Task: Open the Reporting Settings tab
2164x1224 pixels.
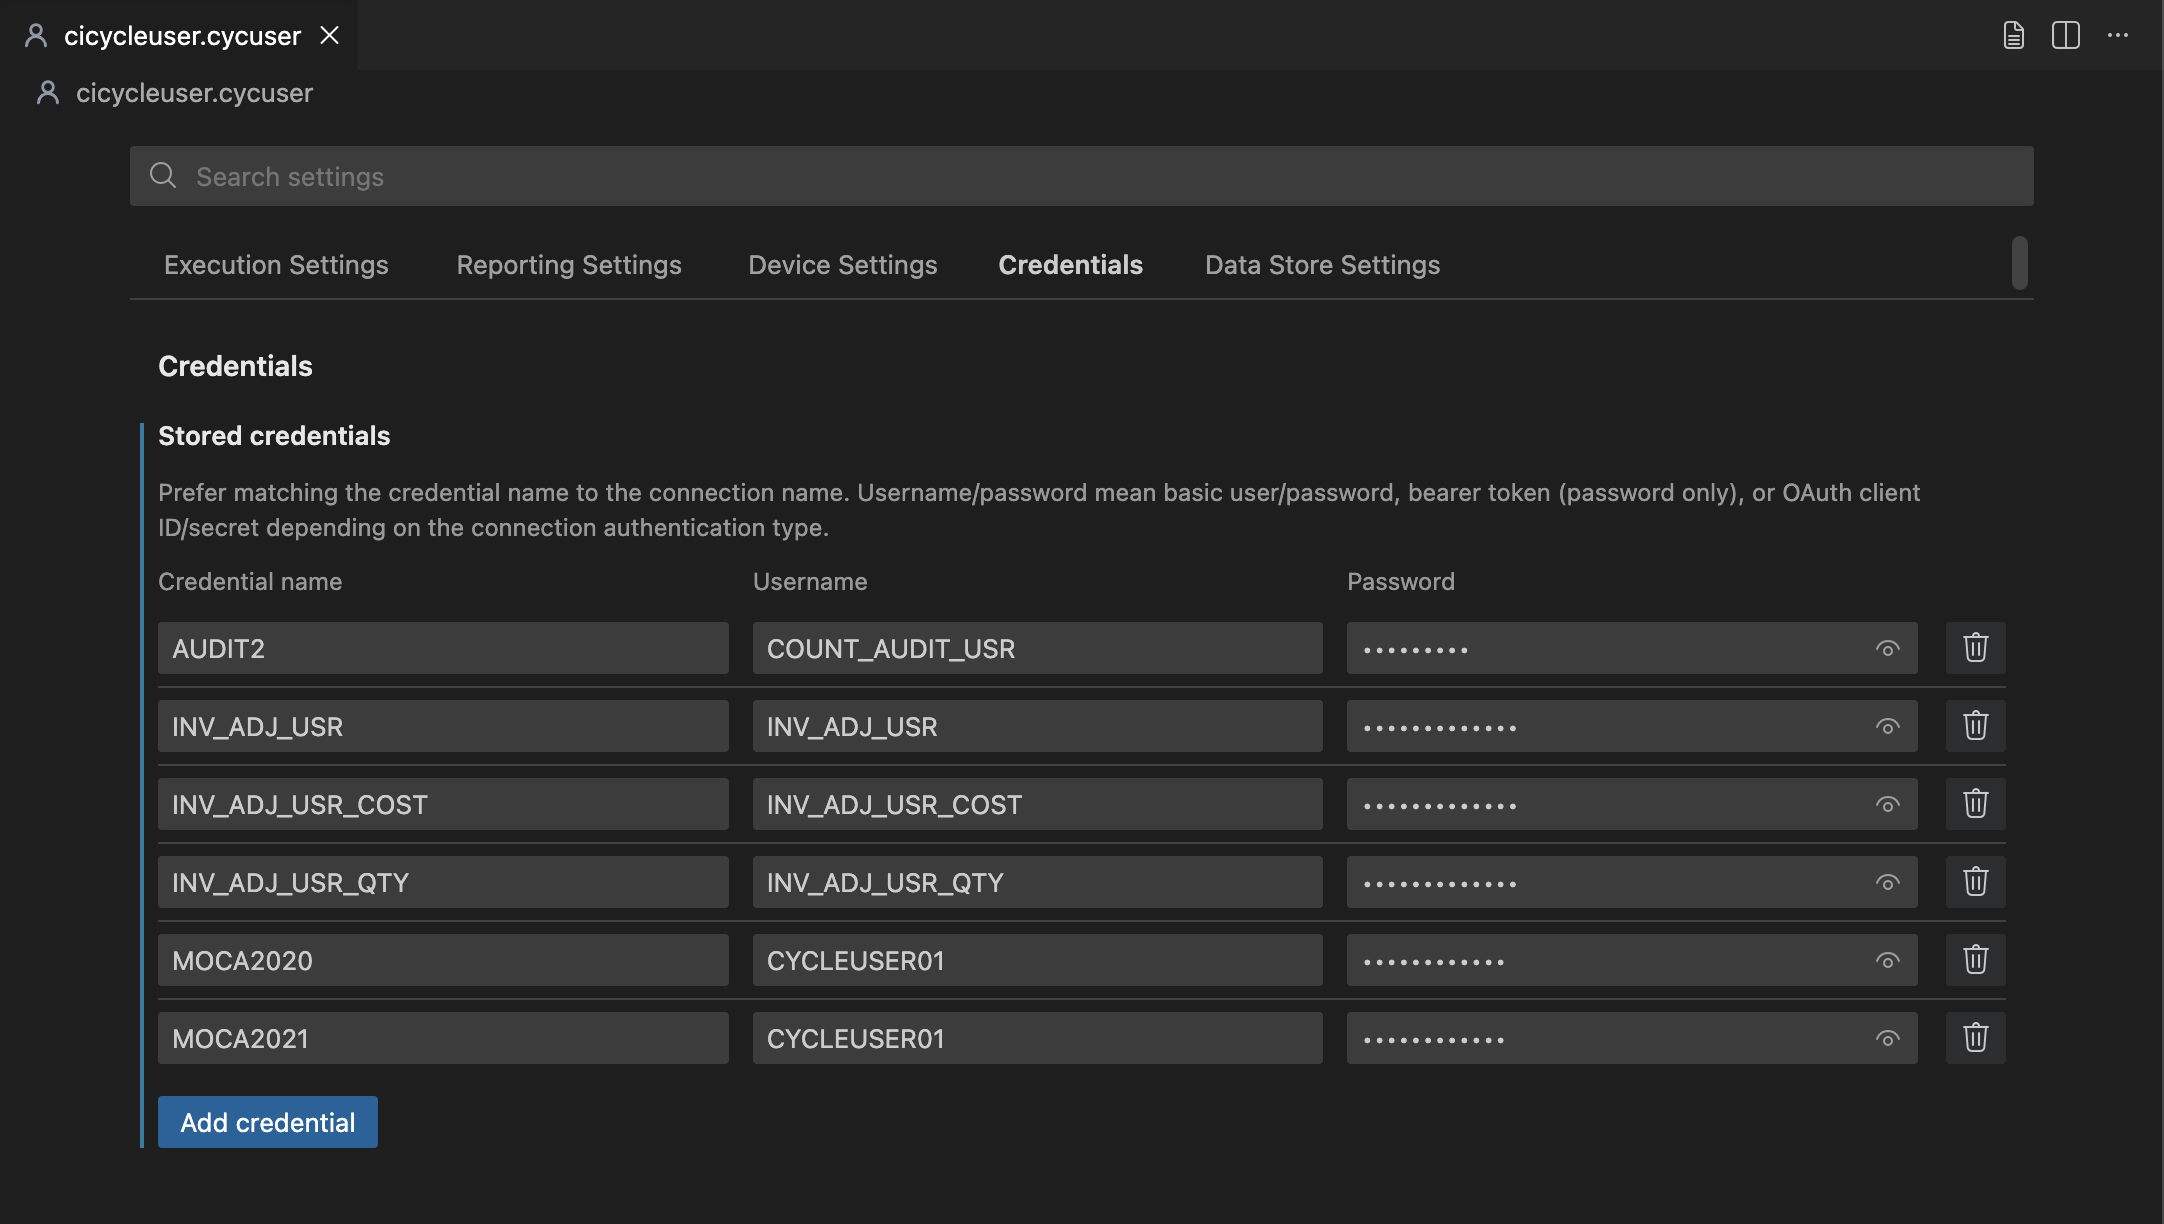Action: [x=569, y=265]
